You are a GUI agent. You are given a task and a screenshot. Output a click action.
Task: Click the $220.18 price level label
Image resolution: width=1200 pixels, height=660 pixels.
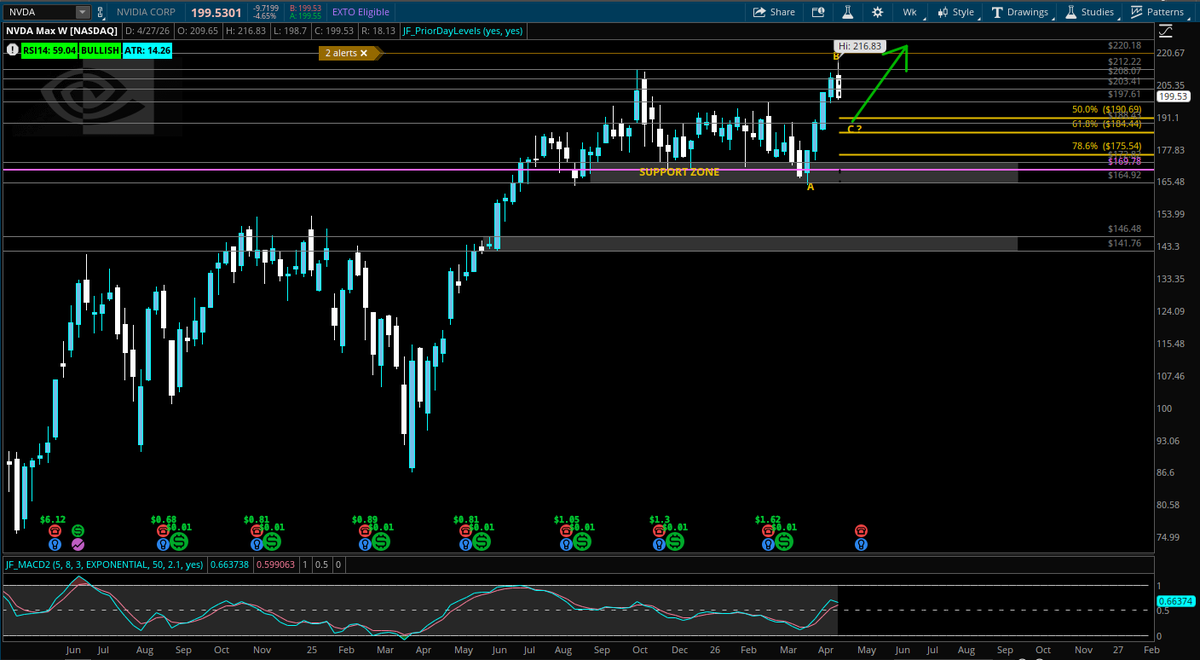coord(1125,46)
